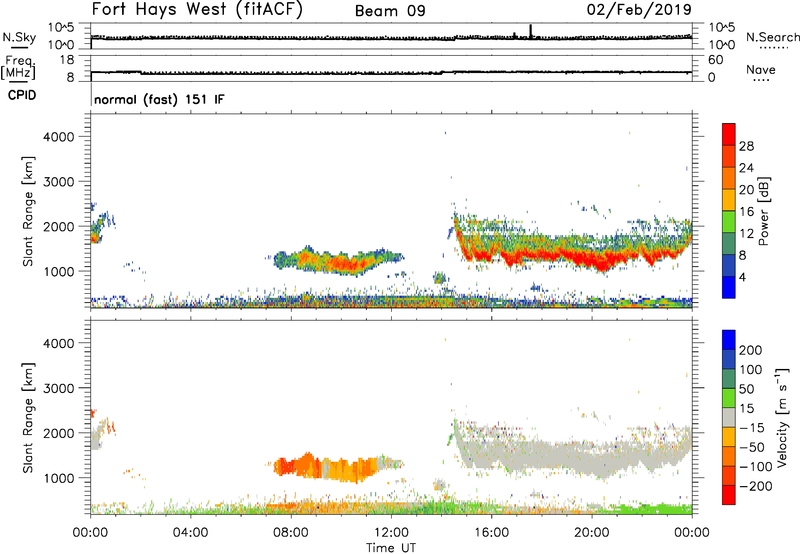This screenshot has height=554, width=800.
Task: Select the "Freq. [MHz]" axis label
Action: 19,68
